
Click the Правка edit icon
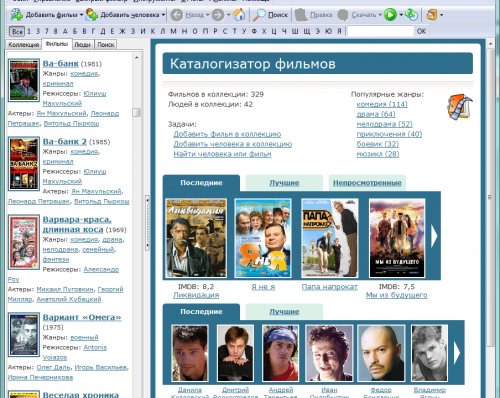[x=301, y=15]
